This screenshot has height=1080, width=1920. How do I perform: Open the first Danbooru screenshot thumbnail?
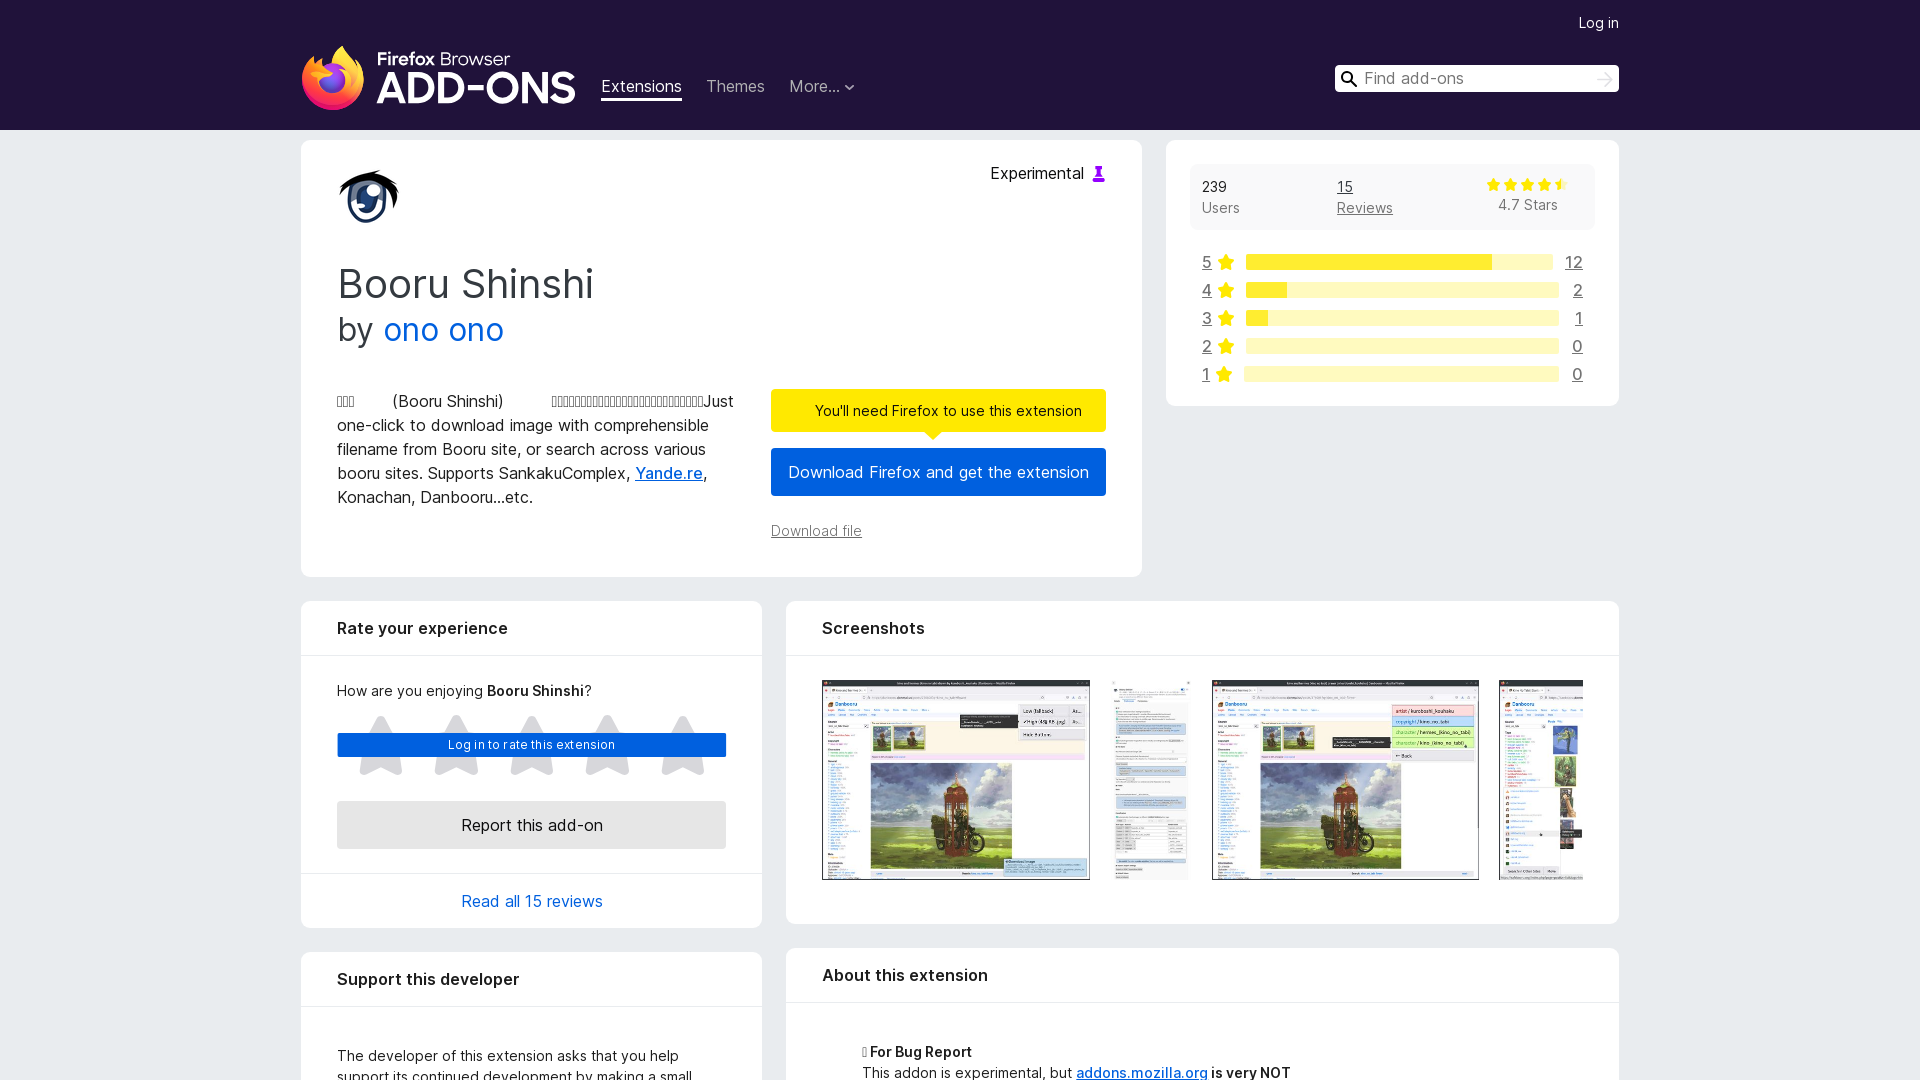click(956, 780)
